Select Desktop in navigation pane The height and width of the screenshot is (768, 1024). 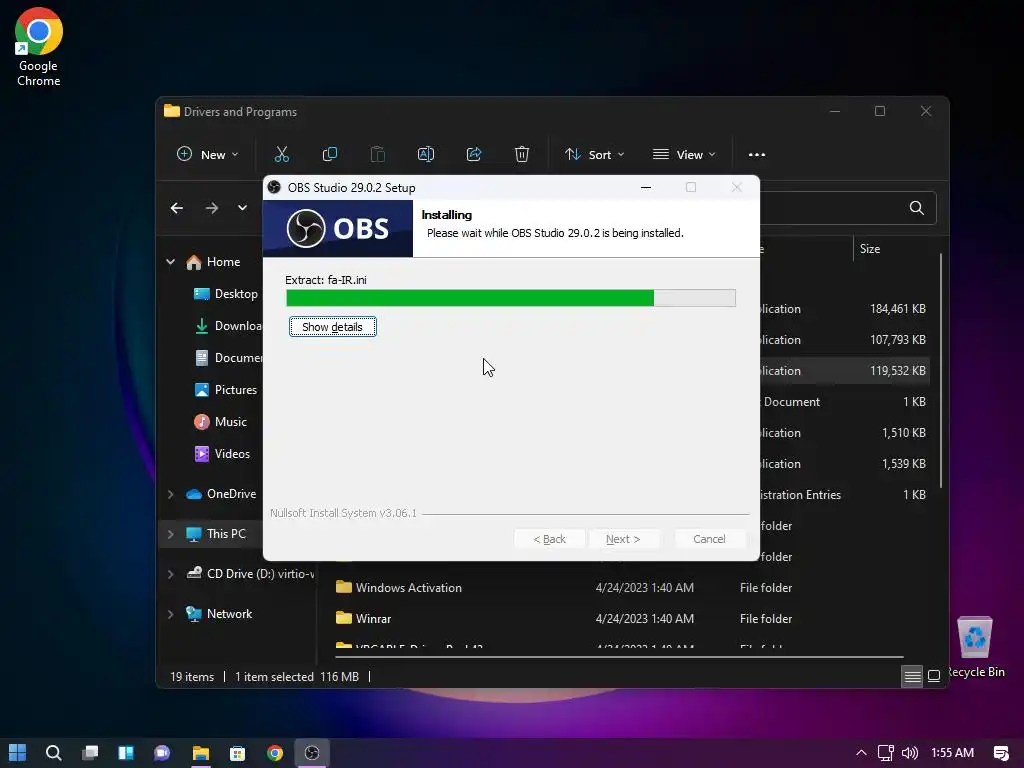tap(225, 294)
